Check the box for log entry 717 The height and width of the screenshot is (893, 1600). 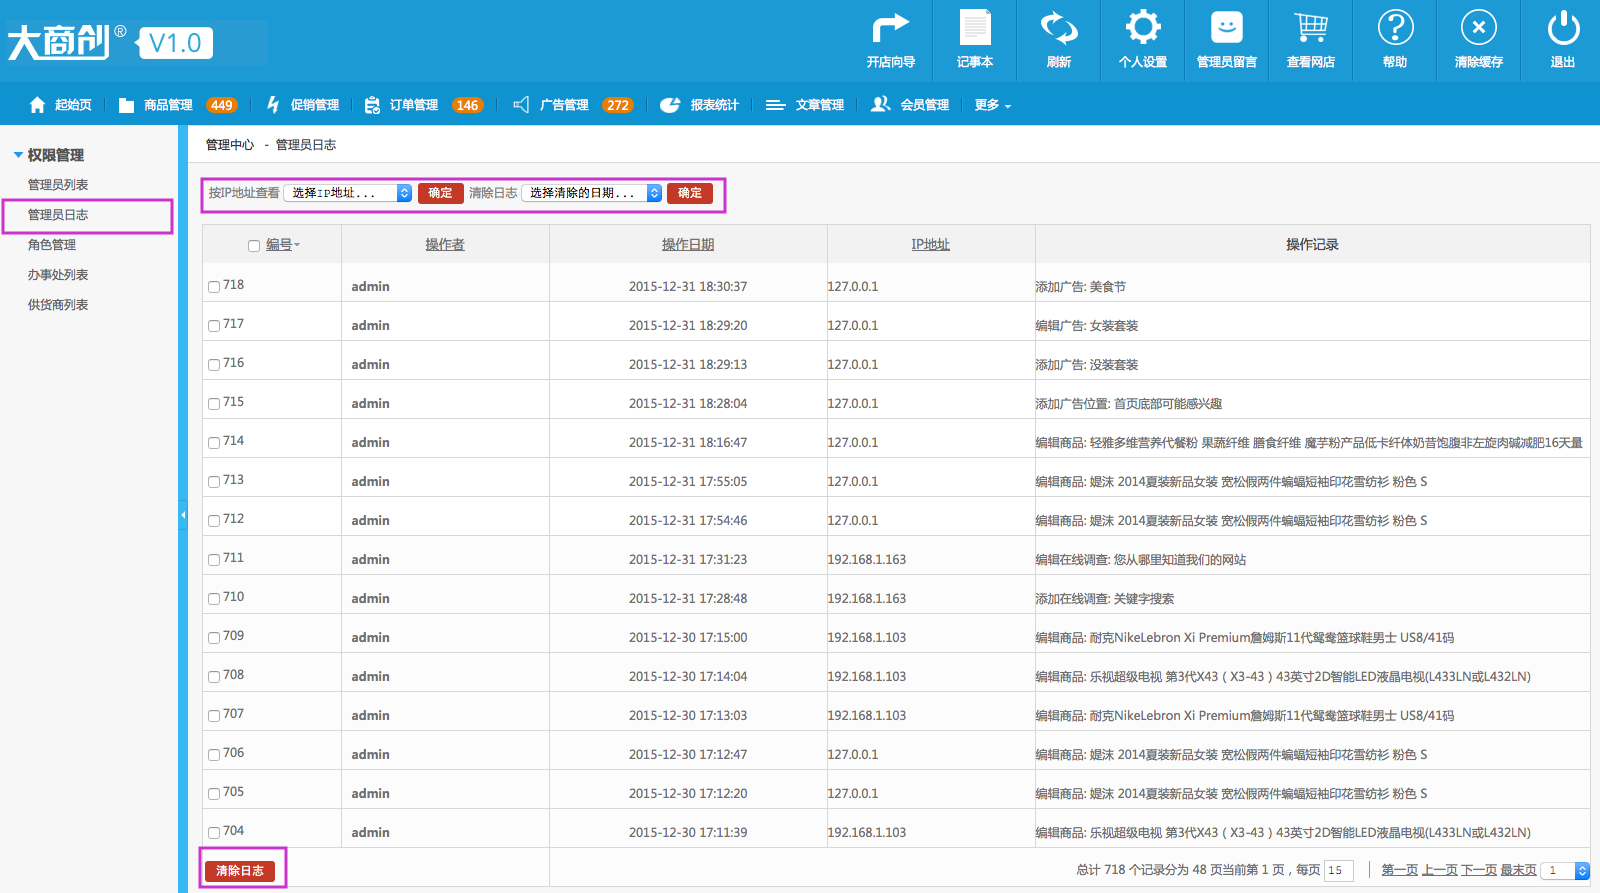click(x=214, y=326)
